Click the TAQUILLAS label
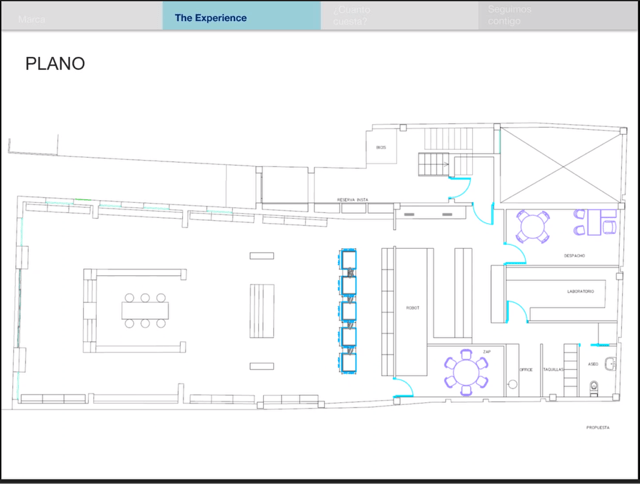 pyautogui.click(x=554, y=369)
